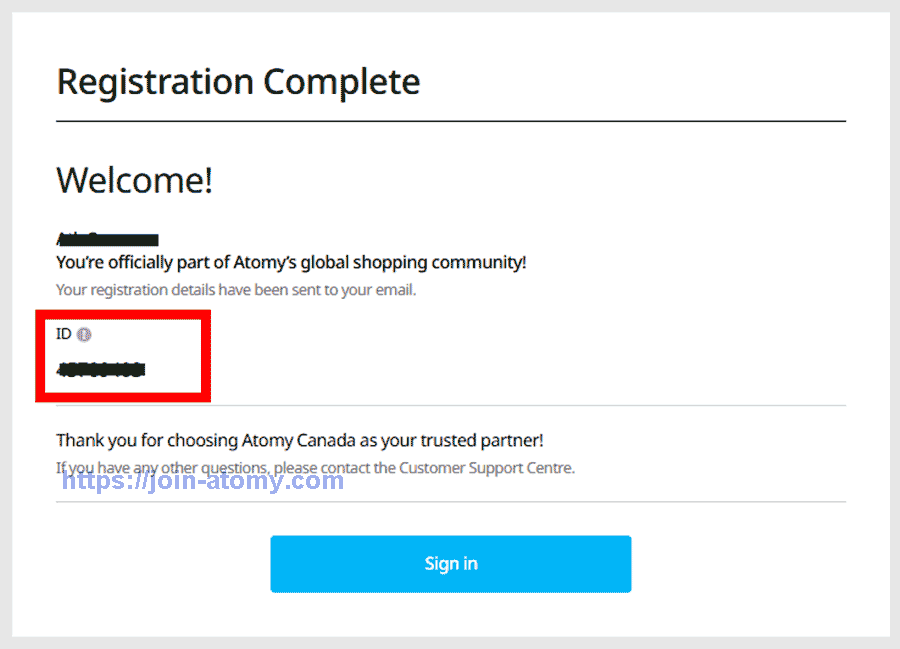Click the horizontal rule under Registration Complete
The width and height of the screenshot is (900, 649).
click(x=450, y=120)
